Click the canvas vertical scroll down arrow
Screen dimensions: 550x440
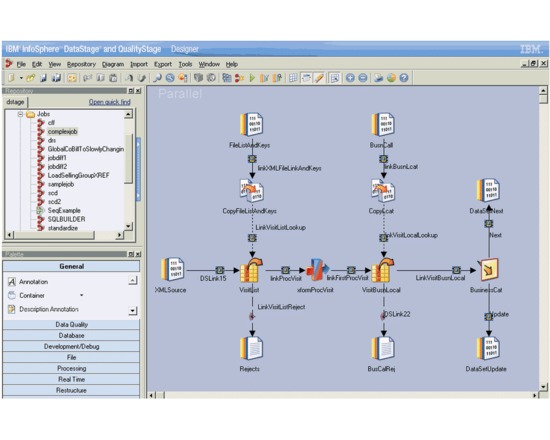click(543, 387)
